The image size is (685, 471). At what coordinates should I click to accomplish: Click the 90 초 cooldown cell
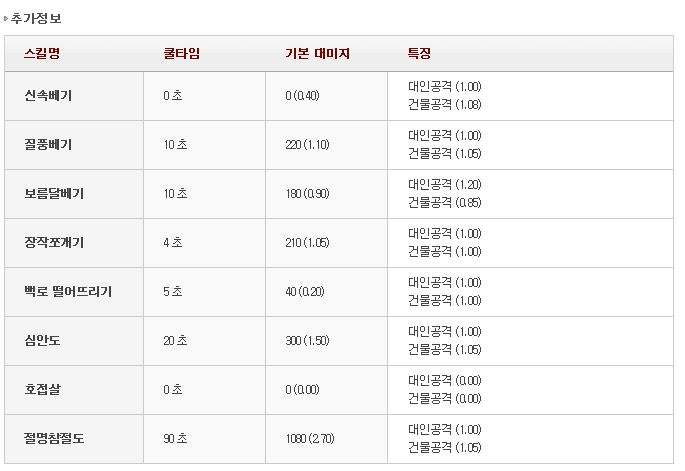pos(175,439)
